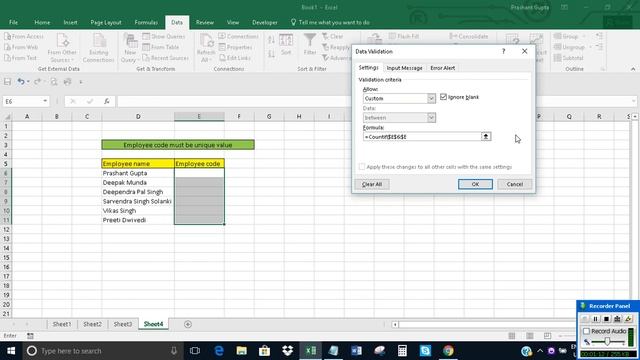
Task: Switch to the Sheet3 tab
Action: [122, 324]
